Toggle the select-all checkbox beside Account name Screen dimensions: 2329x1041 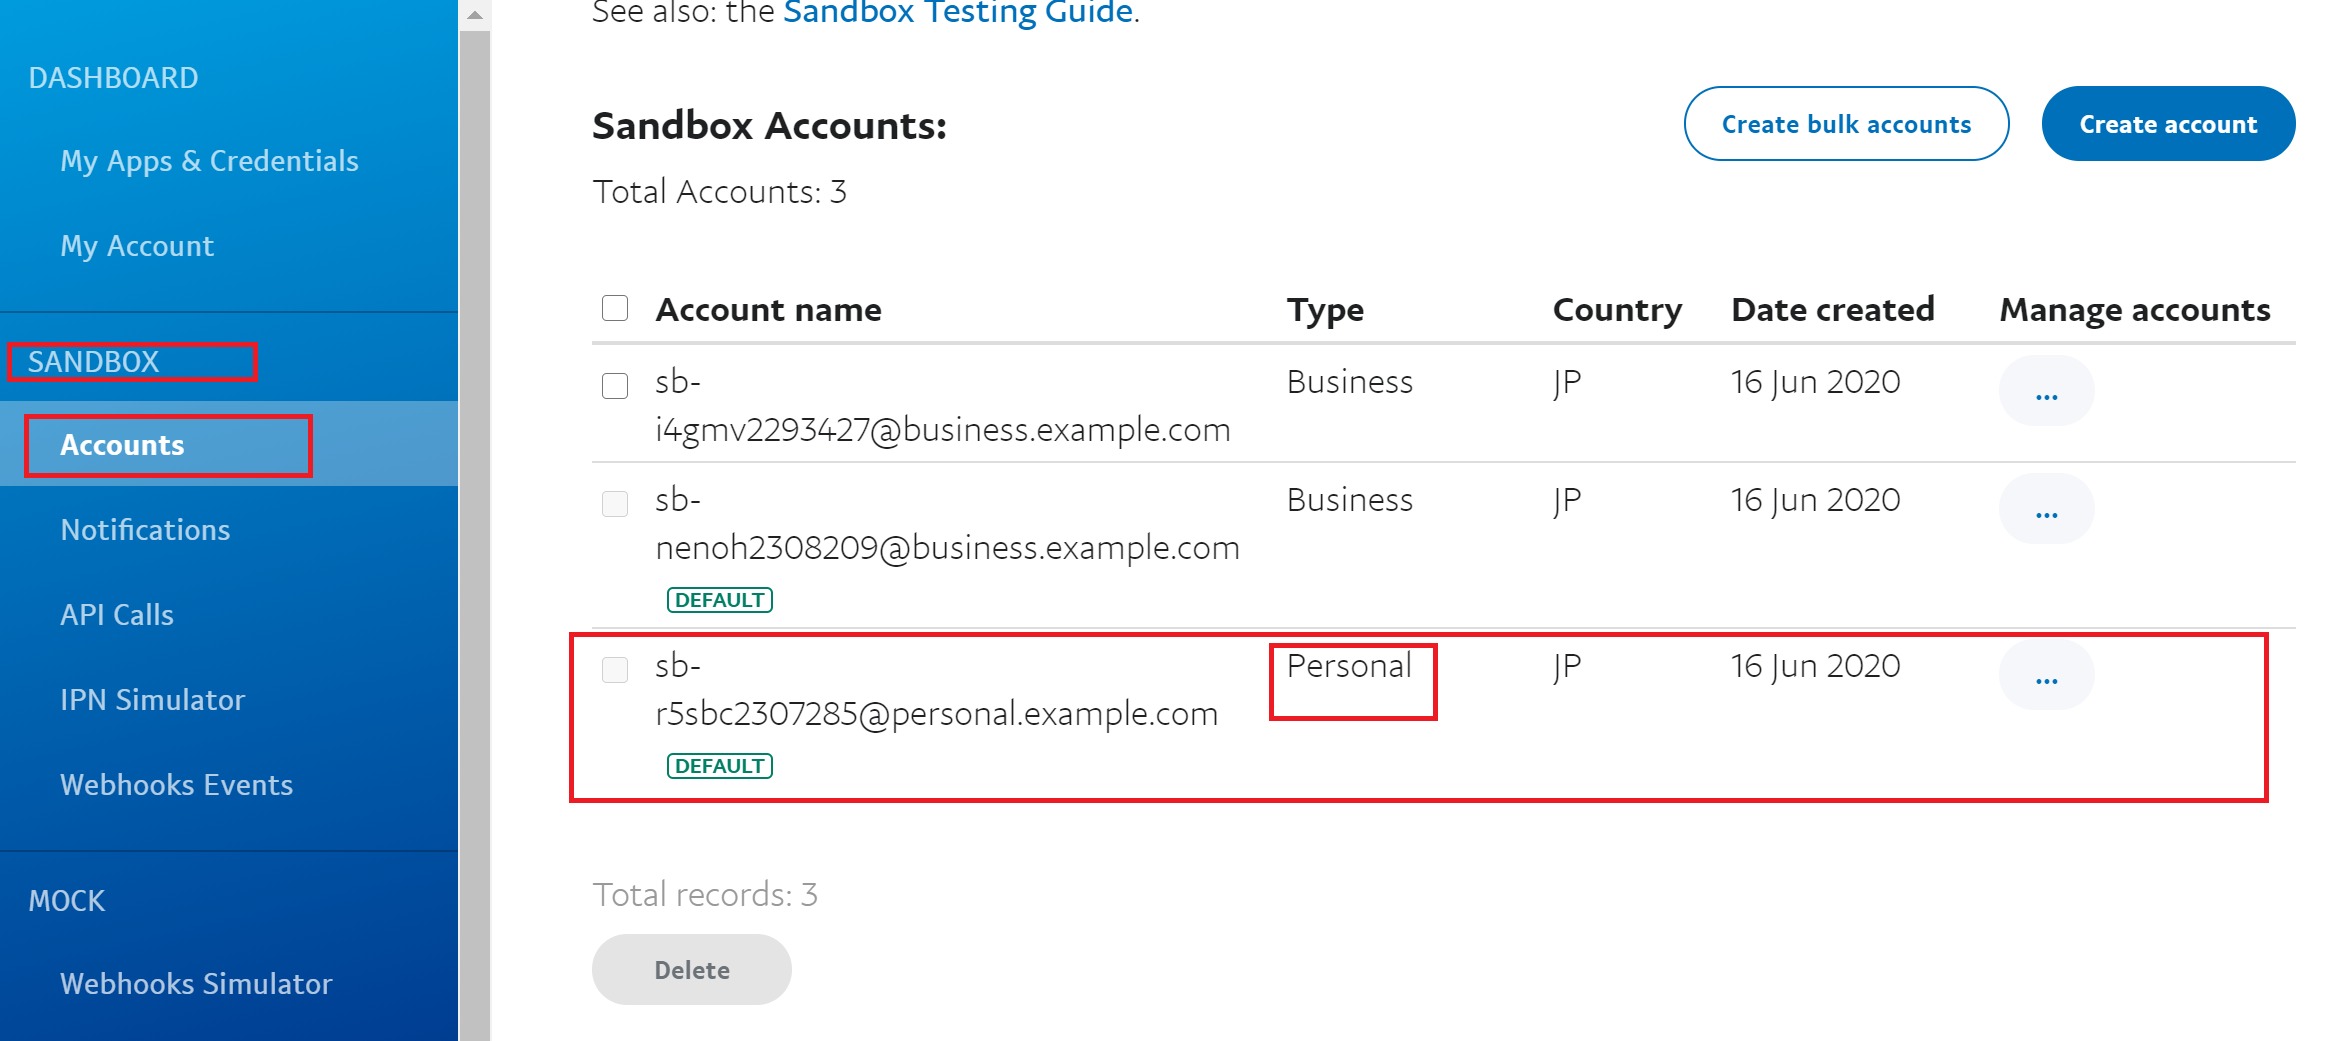pos(615,308)
